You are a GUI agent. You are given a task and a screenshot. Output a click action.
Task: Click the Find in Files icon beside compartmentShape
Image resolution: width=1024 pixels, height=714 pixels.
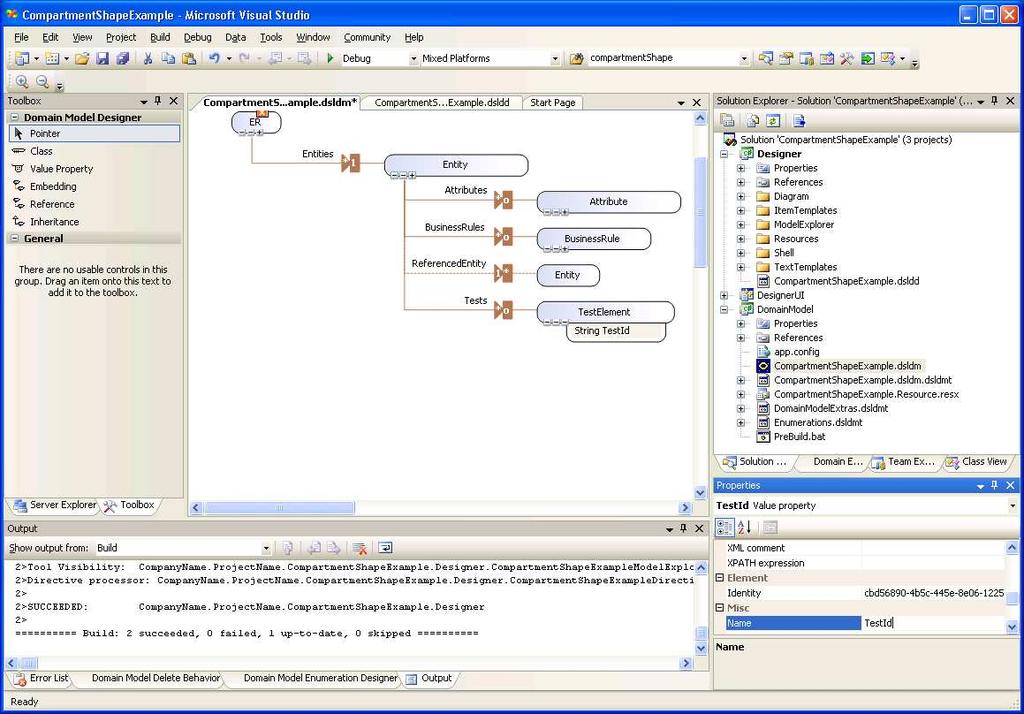coord(576,59)
